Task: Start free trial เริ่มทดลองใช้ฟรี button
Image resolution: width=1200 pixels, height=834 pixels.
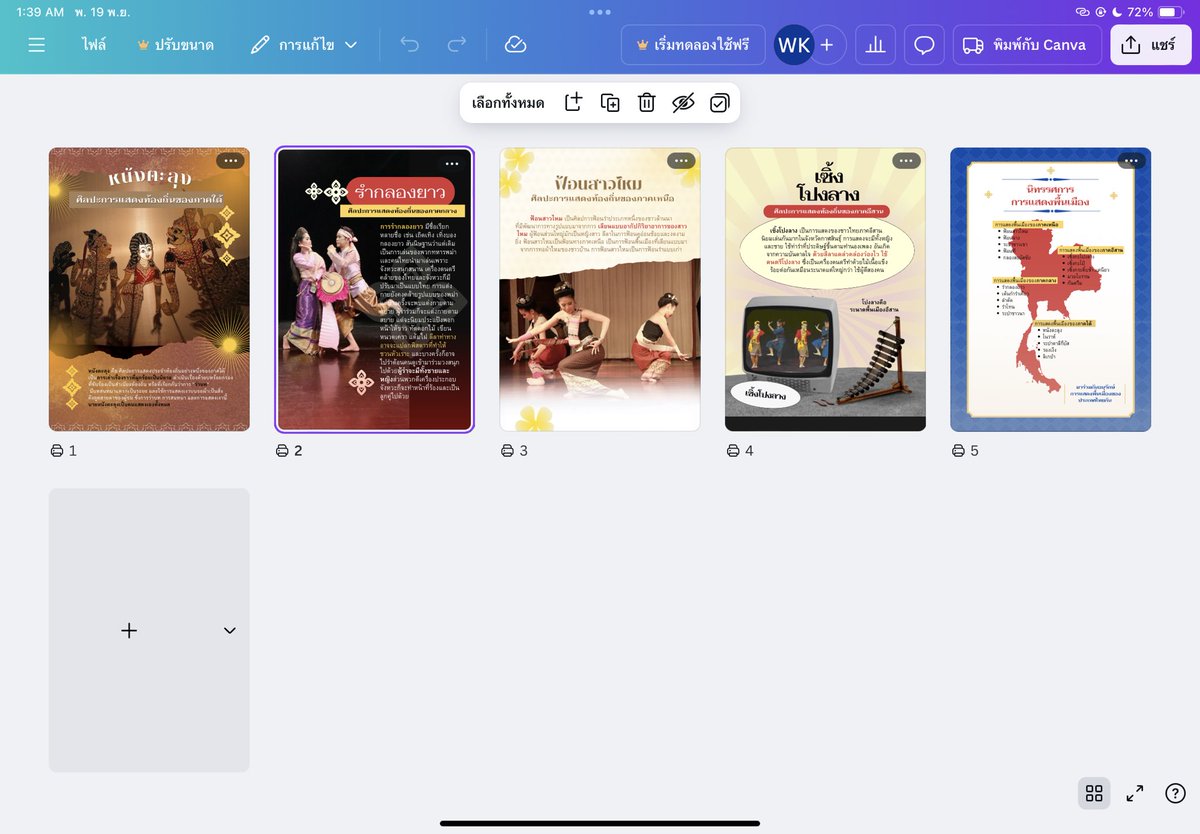Action: [x=693, y=45]
